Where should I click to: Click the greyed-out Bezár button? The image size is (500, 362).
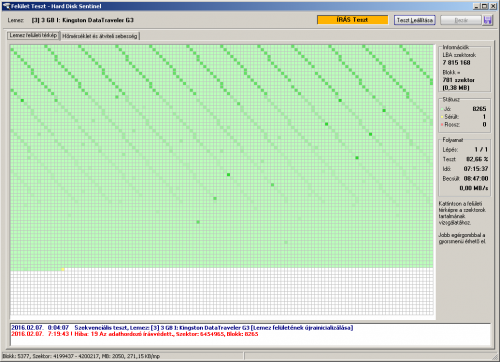point(461,20)
